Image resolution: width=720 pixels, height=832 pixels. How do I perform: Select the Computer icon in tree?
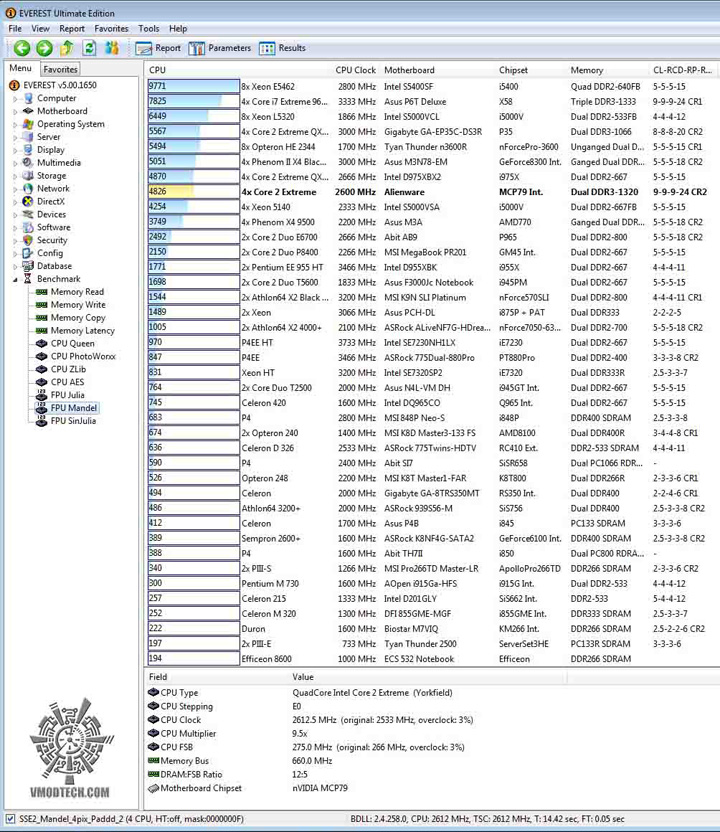(28, 98)
